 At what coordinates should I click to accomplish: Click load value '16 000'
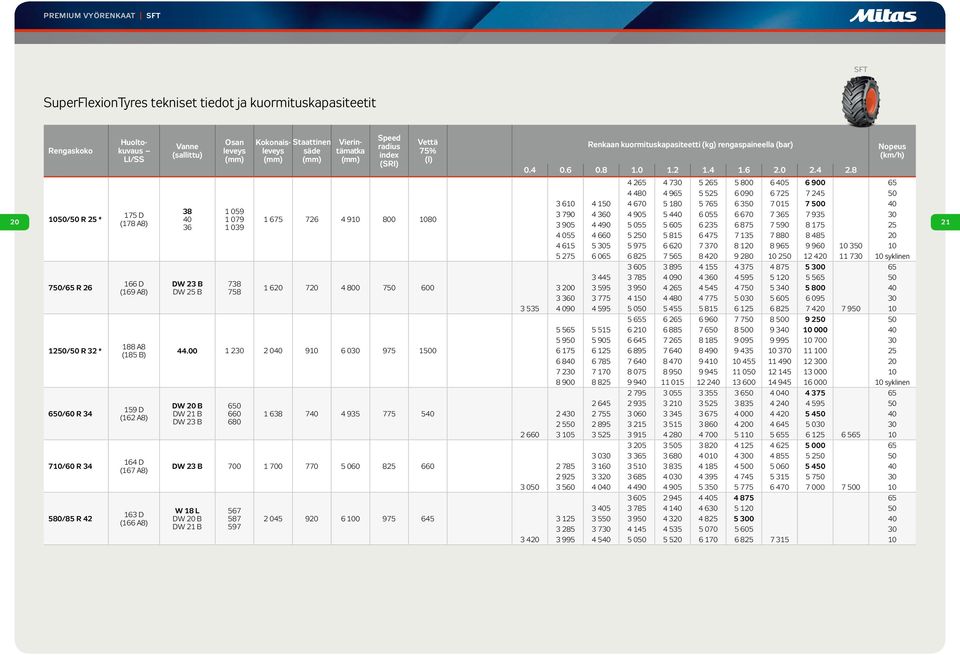tap(815, 383)
